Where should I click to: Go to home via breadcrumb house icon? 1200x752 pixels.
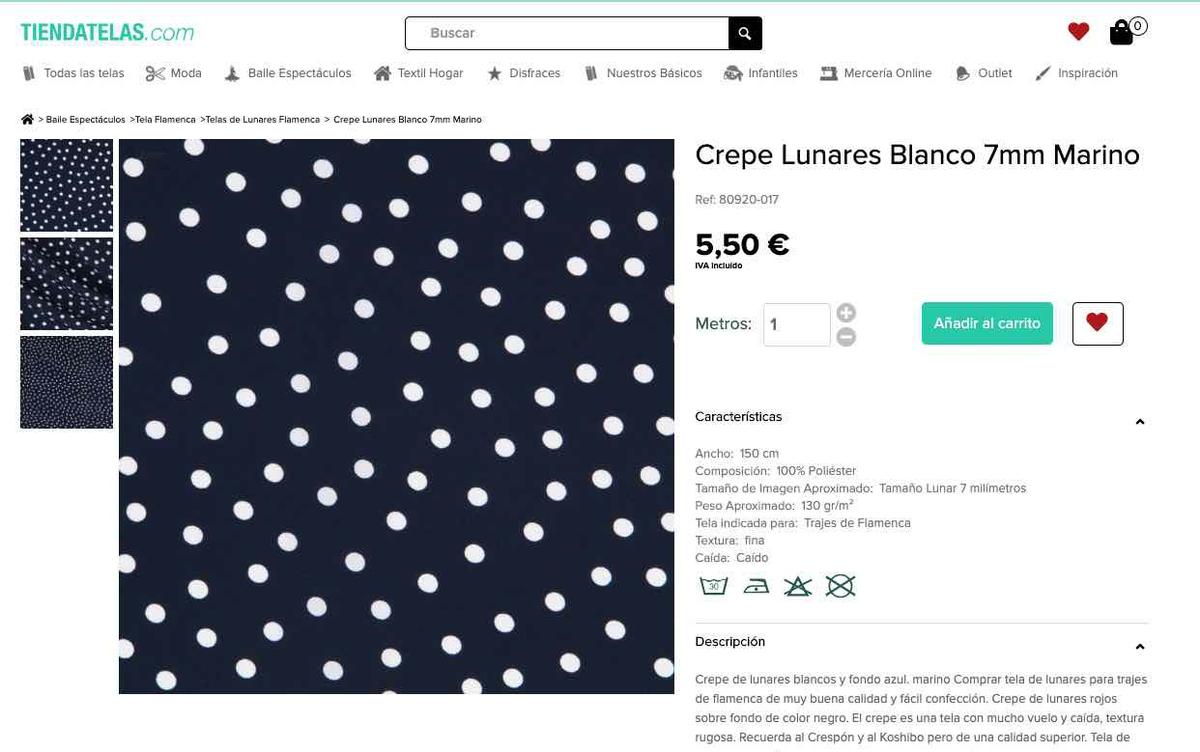(x=27, y=119)
